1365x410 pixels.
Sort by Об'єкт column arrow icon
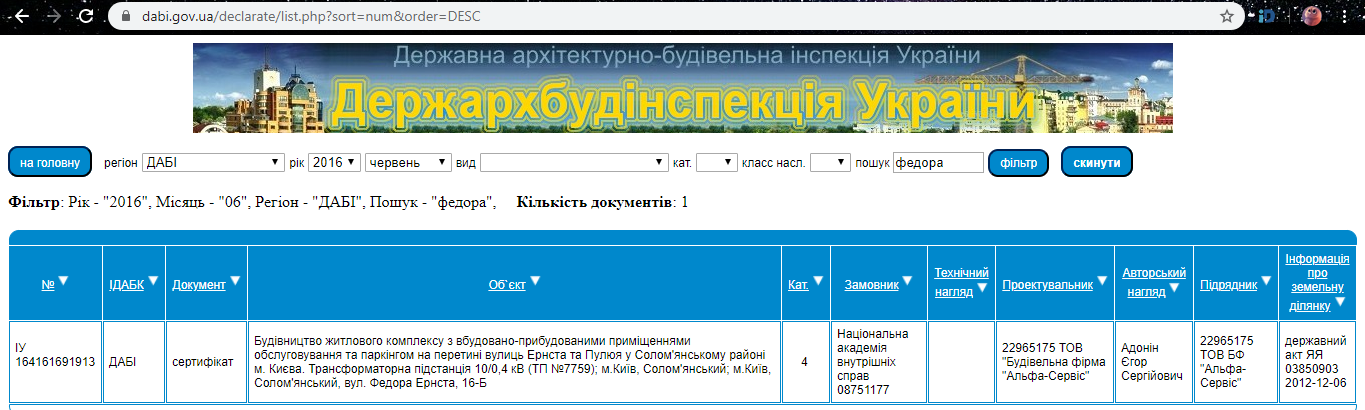(535, 282)
